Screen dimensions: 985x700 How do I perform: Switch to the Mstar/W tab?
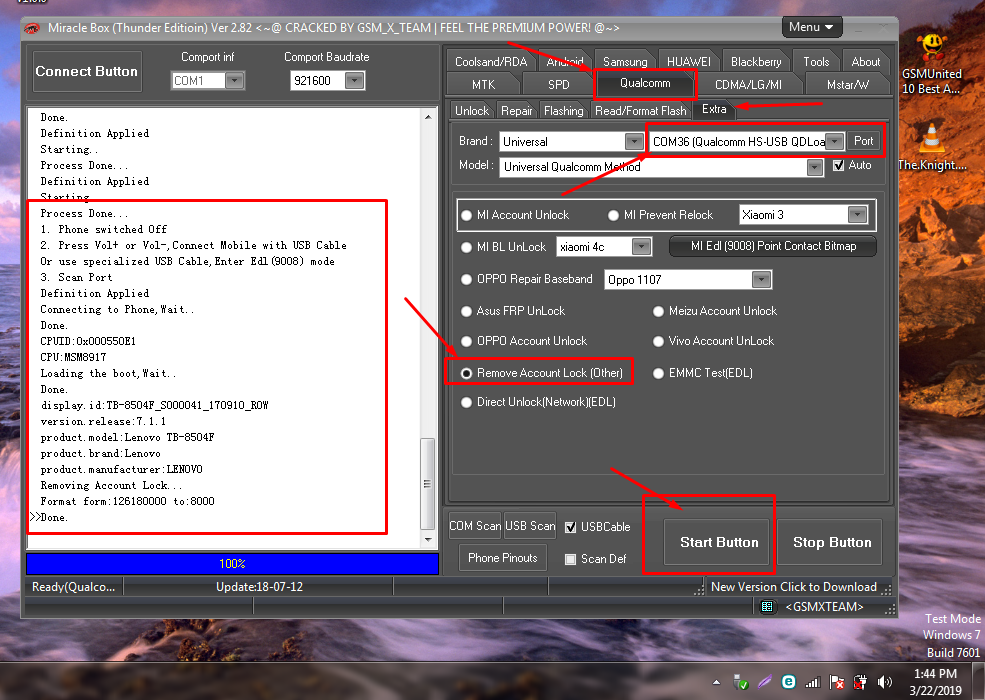point(847,84)
